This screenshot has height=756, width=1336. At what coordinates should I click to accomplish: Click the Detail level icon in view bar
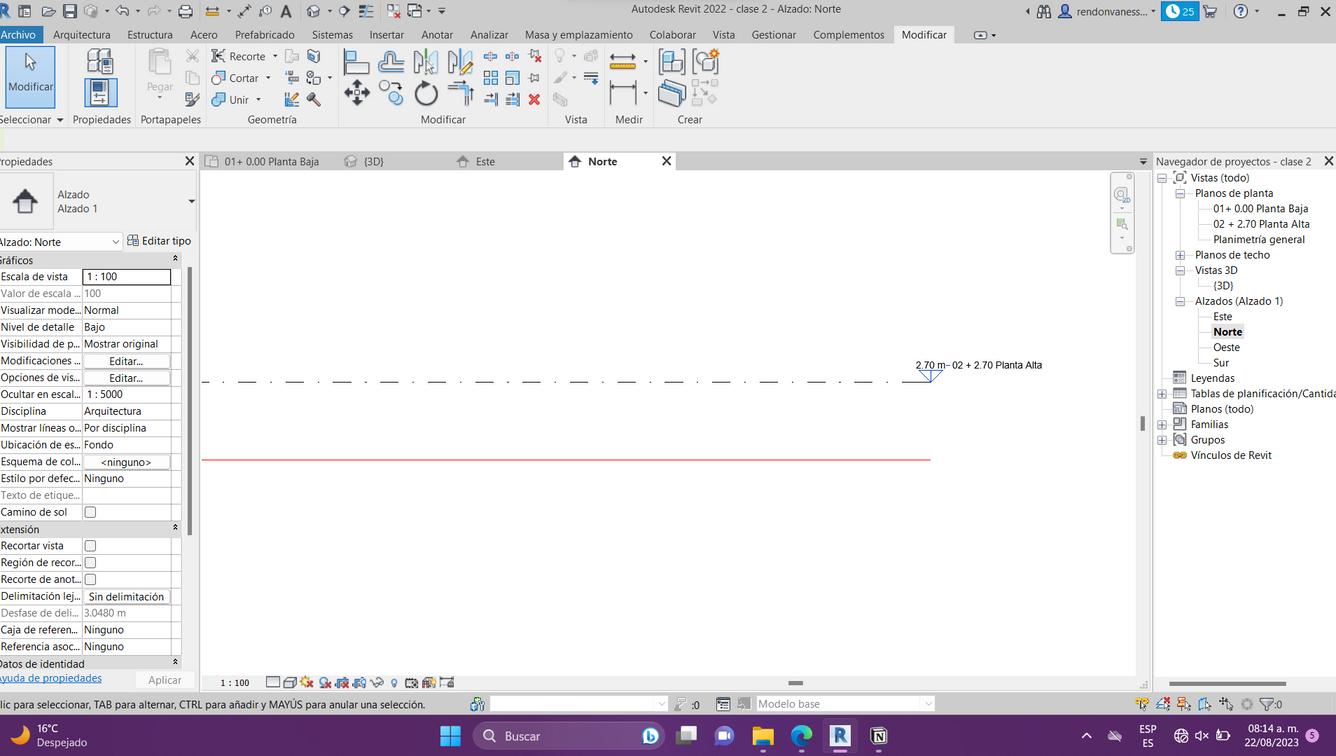click(x=273, y=683)
